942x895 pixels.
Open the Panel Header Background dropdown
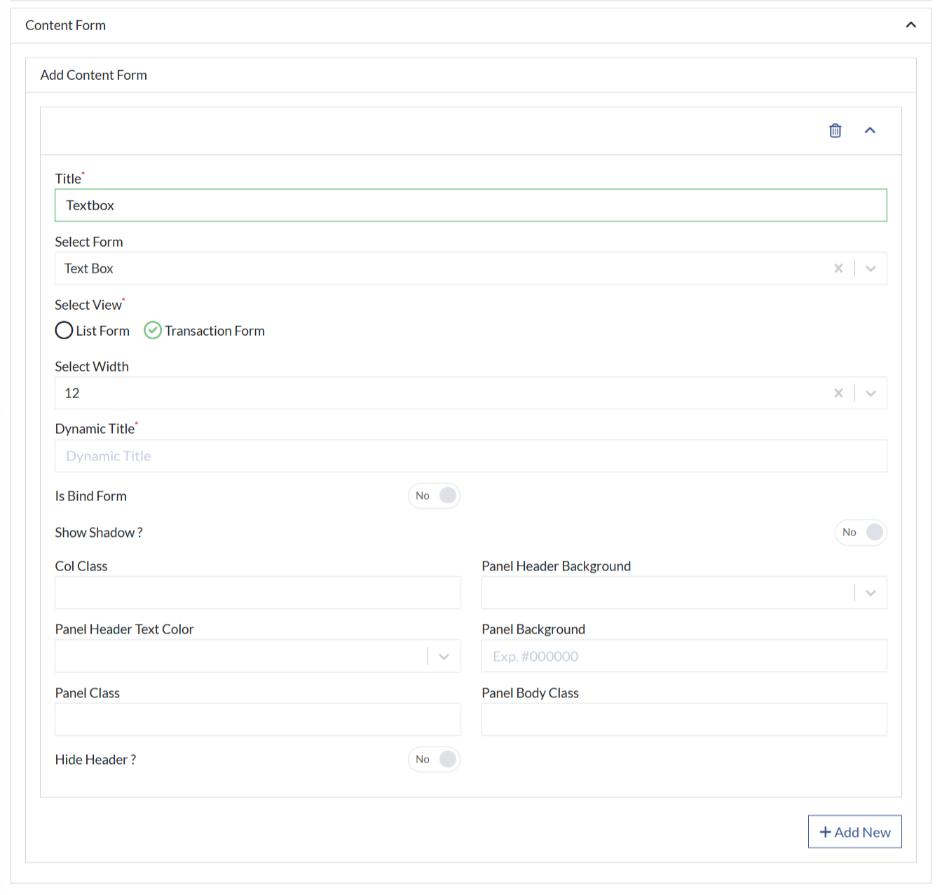(x=684, y=593)
